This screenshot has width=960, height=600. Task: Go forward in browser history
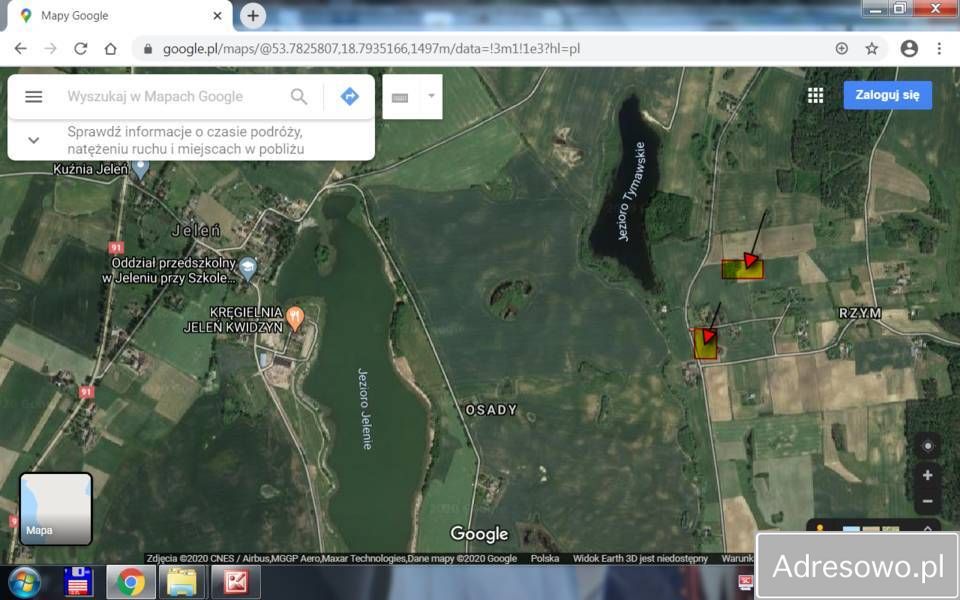point(51,48)
